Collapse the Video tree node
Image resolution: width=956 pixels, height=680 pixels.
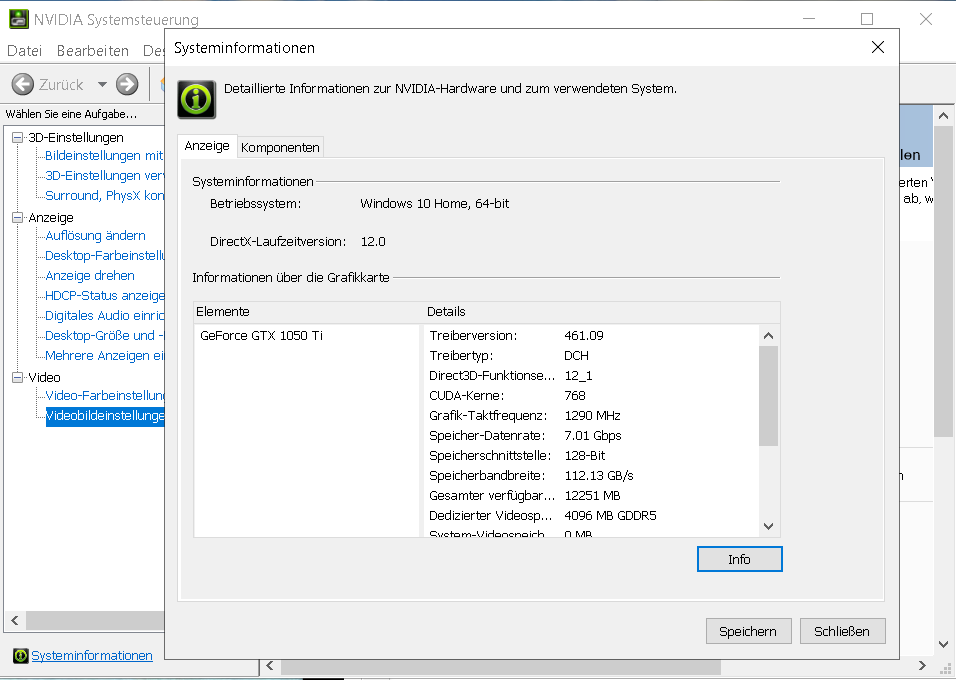tap(17, 377)
